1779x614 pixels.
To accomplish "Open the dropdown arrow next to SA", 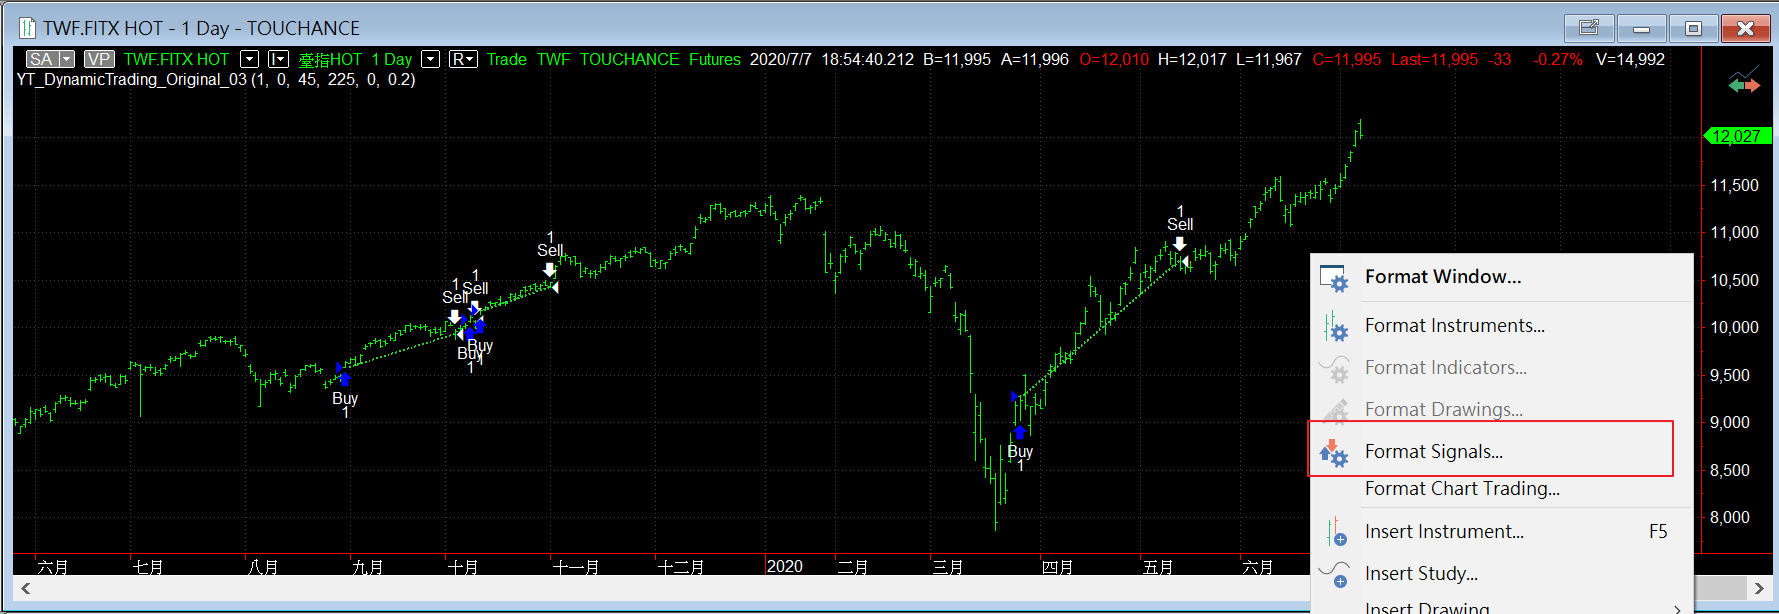I will tap(66, 60).
